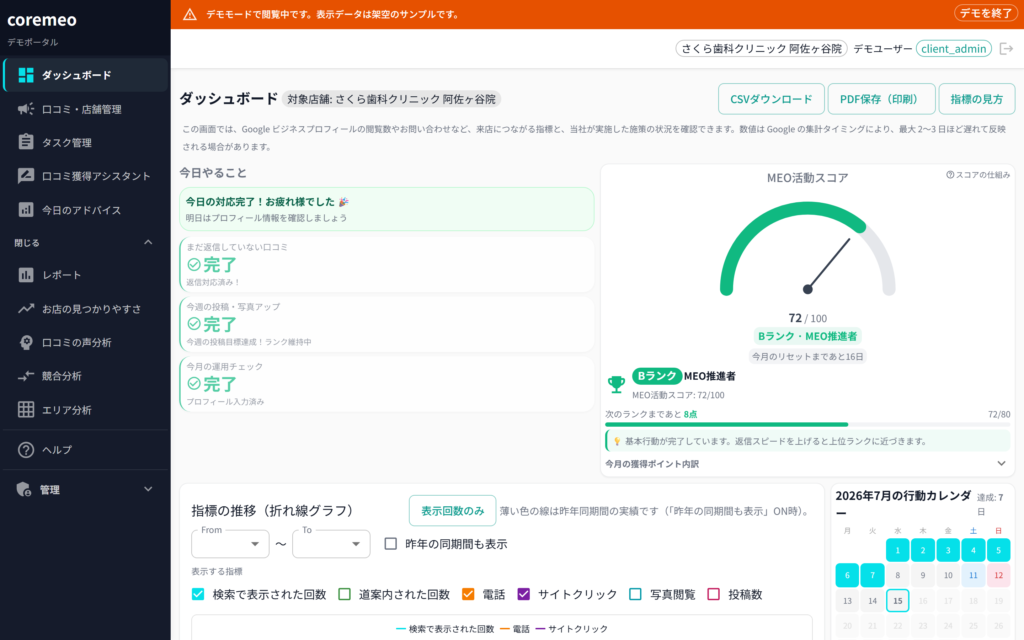The image size is (1024, 640).
Task: Expand 今月の獲得ポイント内訳 section
Action: 806,464
